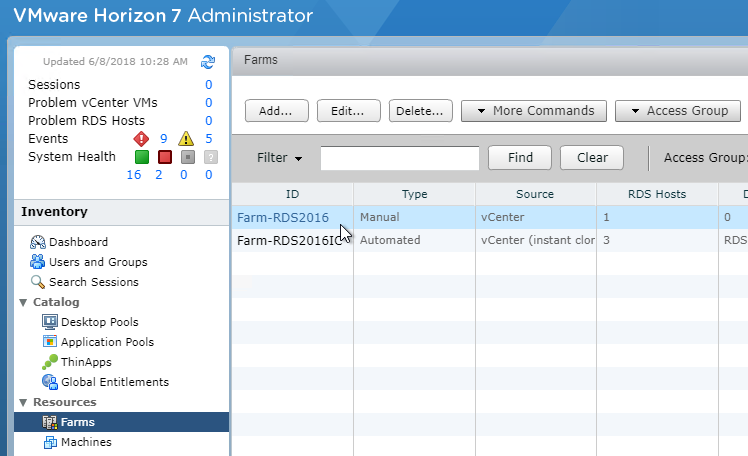Open the Filter dropdown
Image resolution: width=748 pixels, height=456 pixels.
tap(279, 158)
